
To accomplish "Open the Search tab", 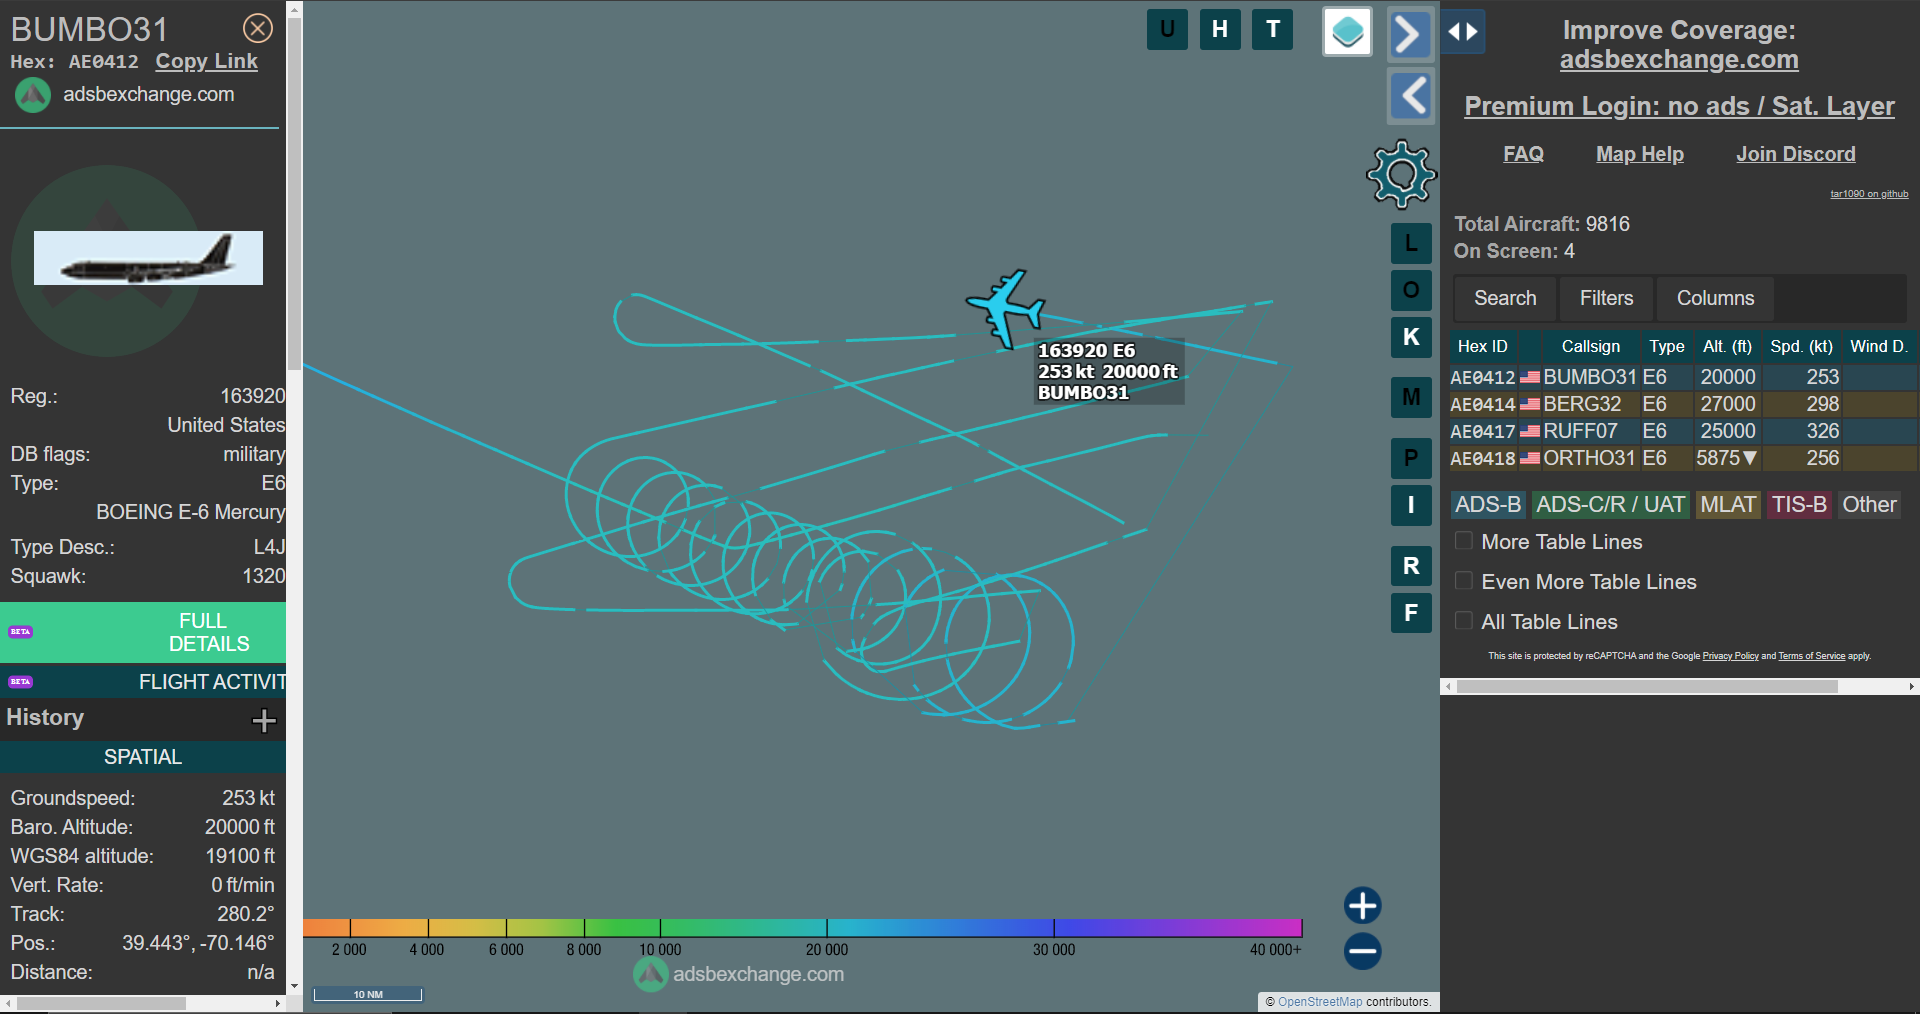I will 1505,298.
